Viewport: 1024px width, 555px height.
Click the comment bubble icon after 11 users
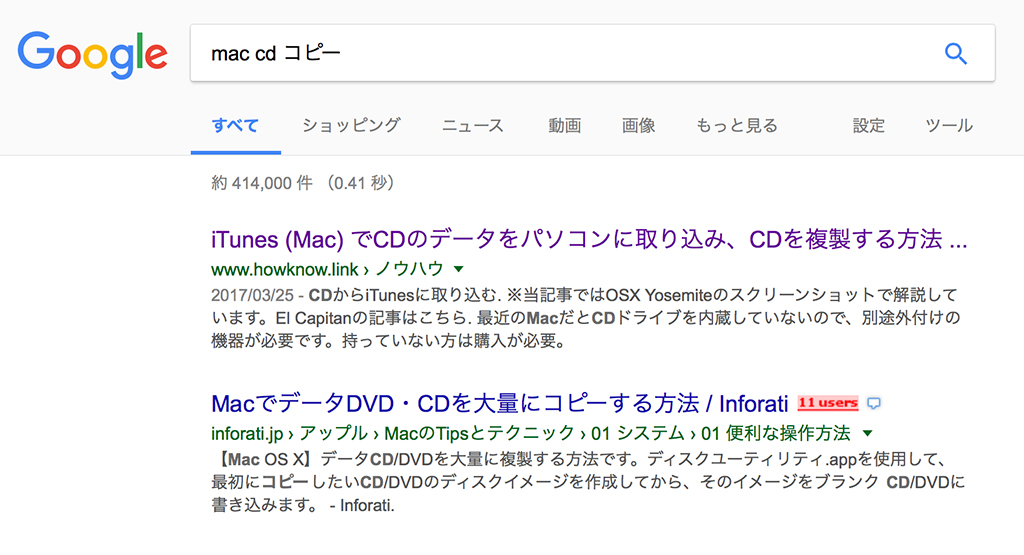(x=873, y=404)
